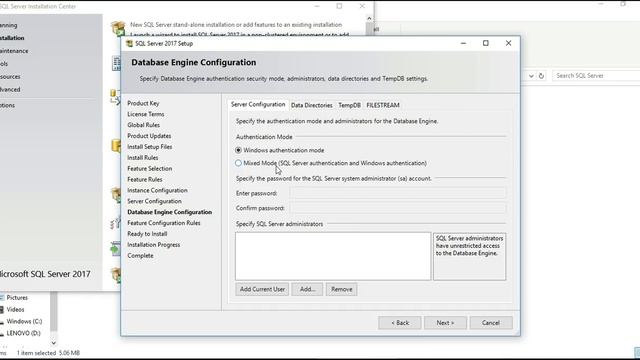Click the Enter password field
Viewport: 640px width, 360px height.
[x=398, y=193]
